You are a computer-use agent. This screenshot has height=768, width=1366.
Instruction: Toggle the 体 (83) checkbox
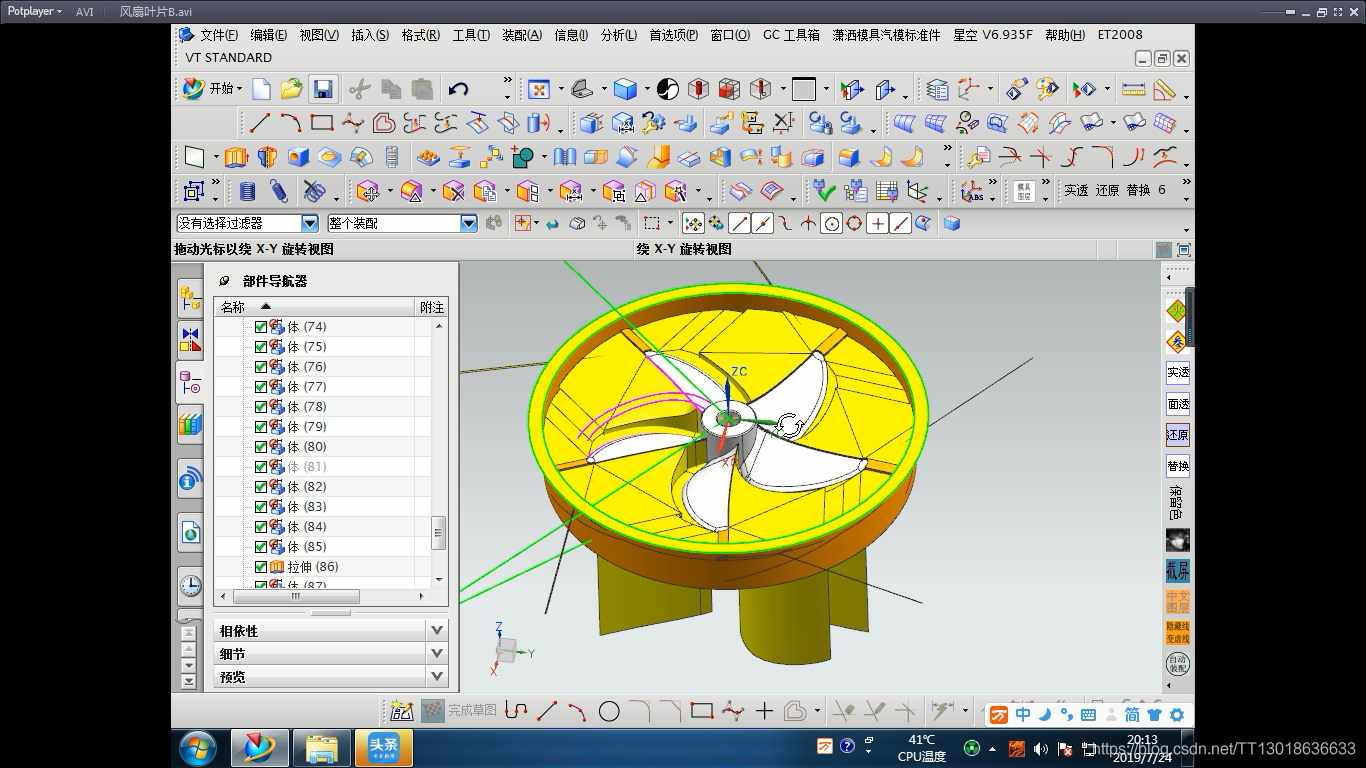coord(261,507)
